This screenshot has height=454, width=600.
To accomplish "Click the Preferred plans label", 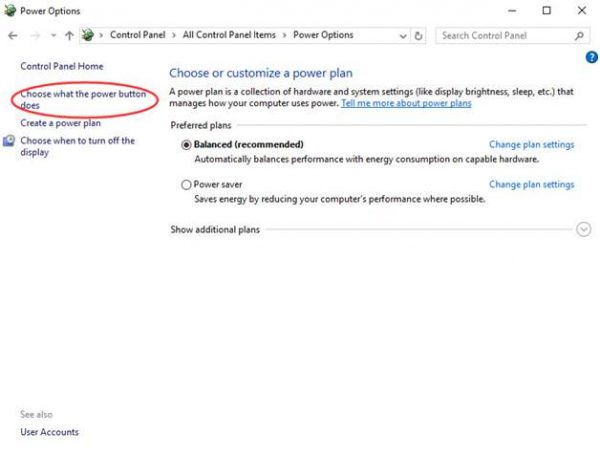I will (x=201, y=125).
